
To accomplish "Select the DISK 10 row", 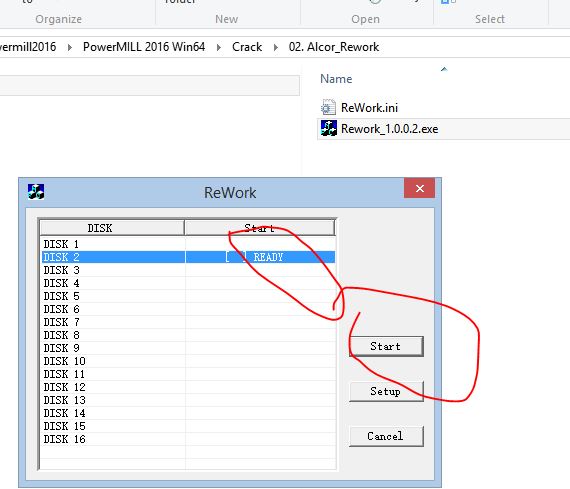I will [188, 361].
